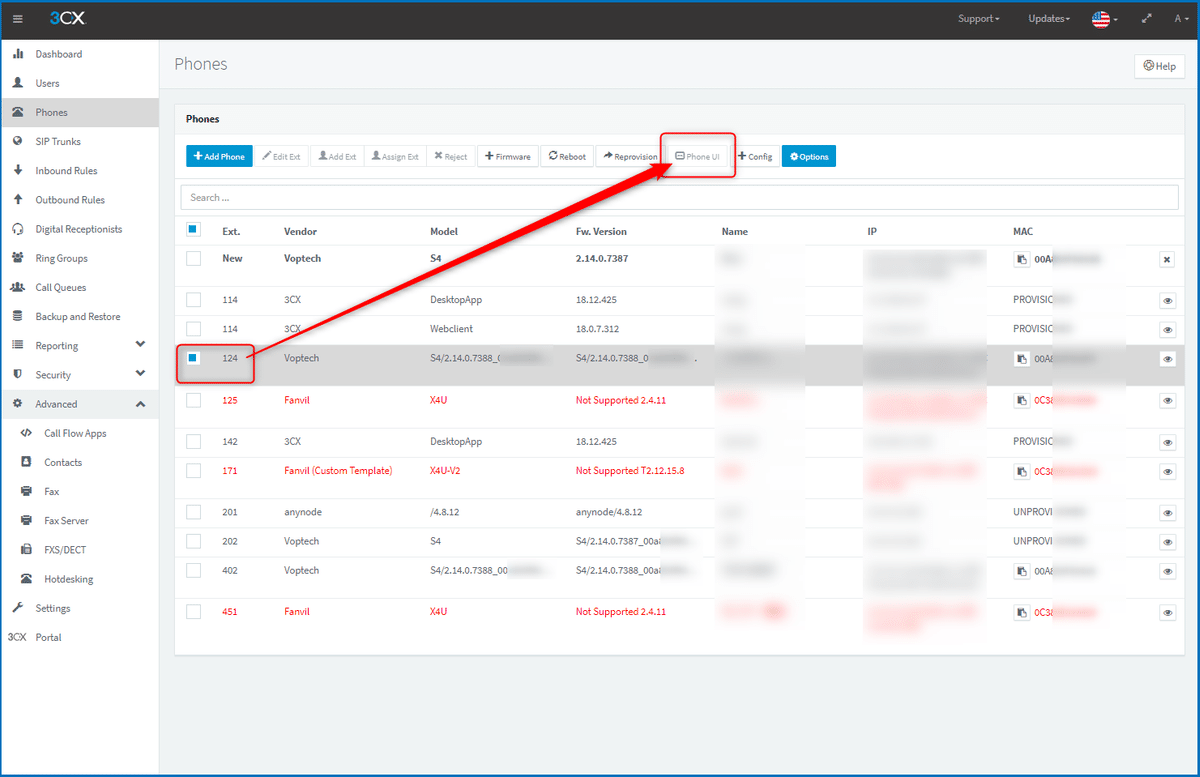Open Digital Receptionists in sidebar

[79, 229]
